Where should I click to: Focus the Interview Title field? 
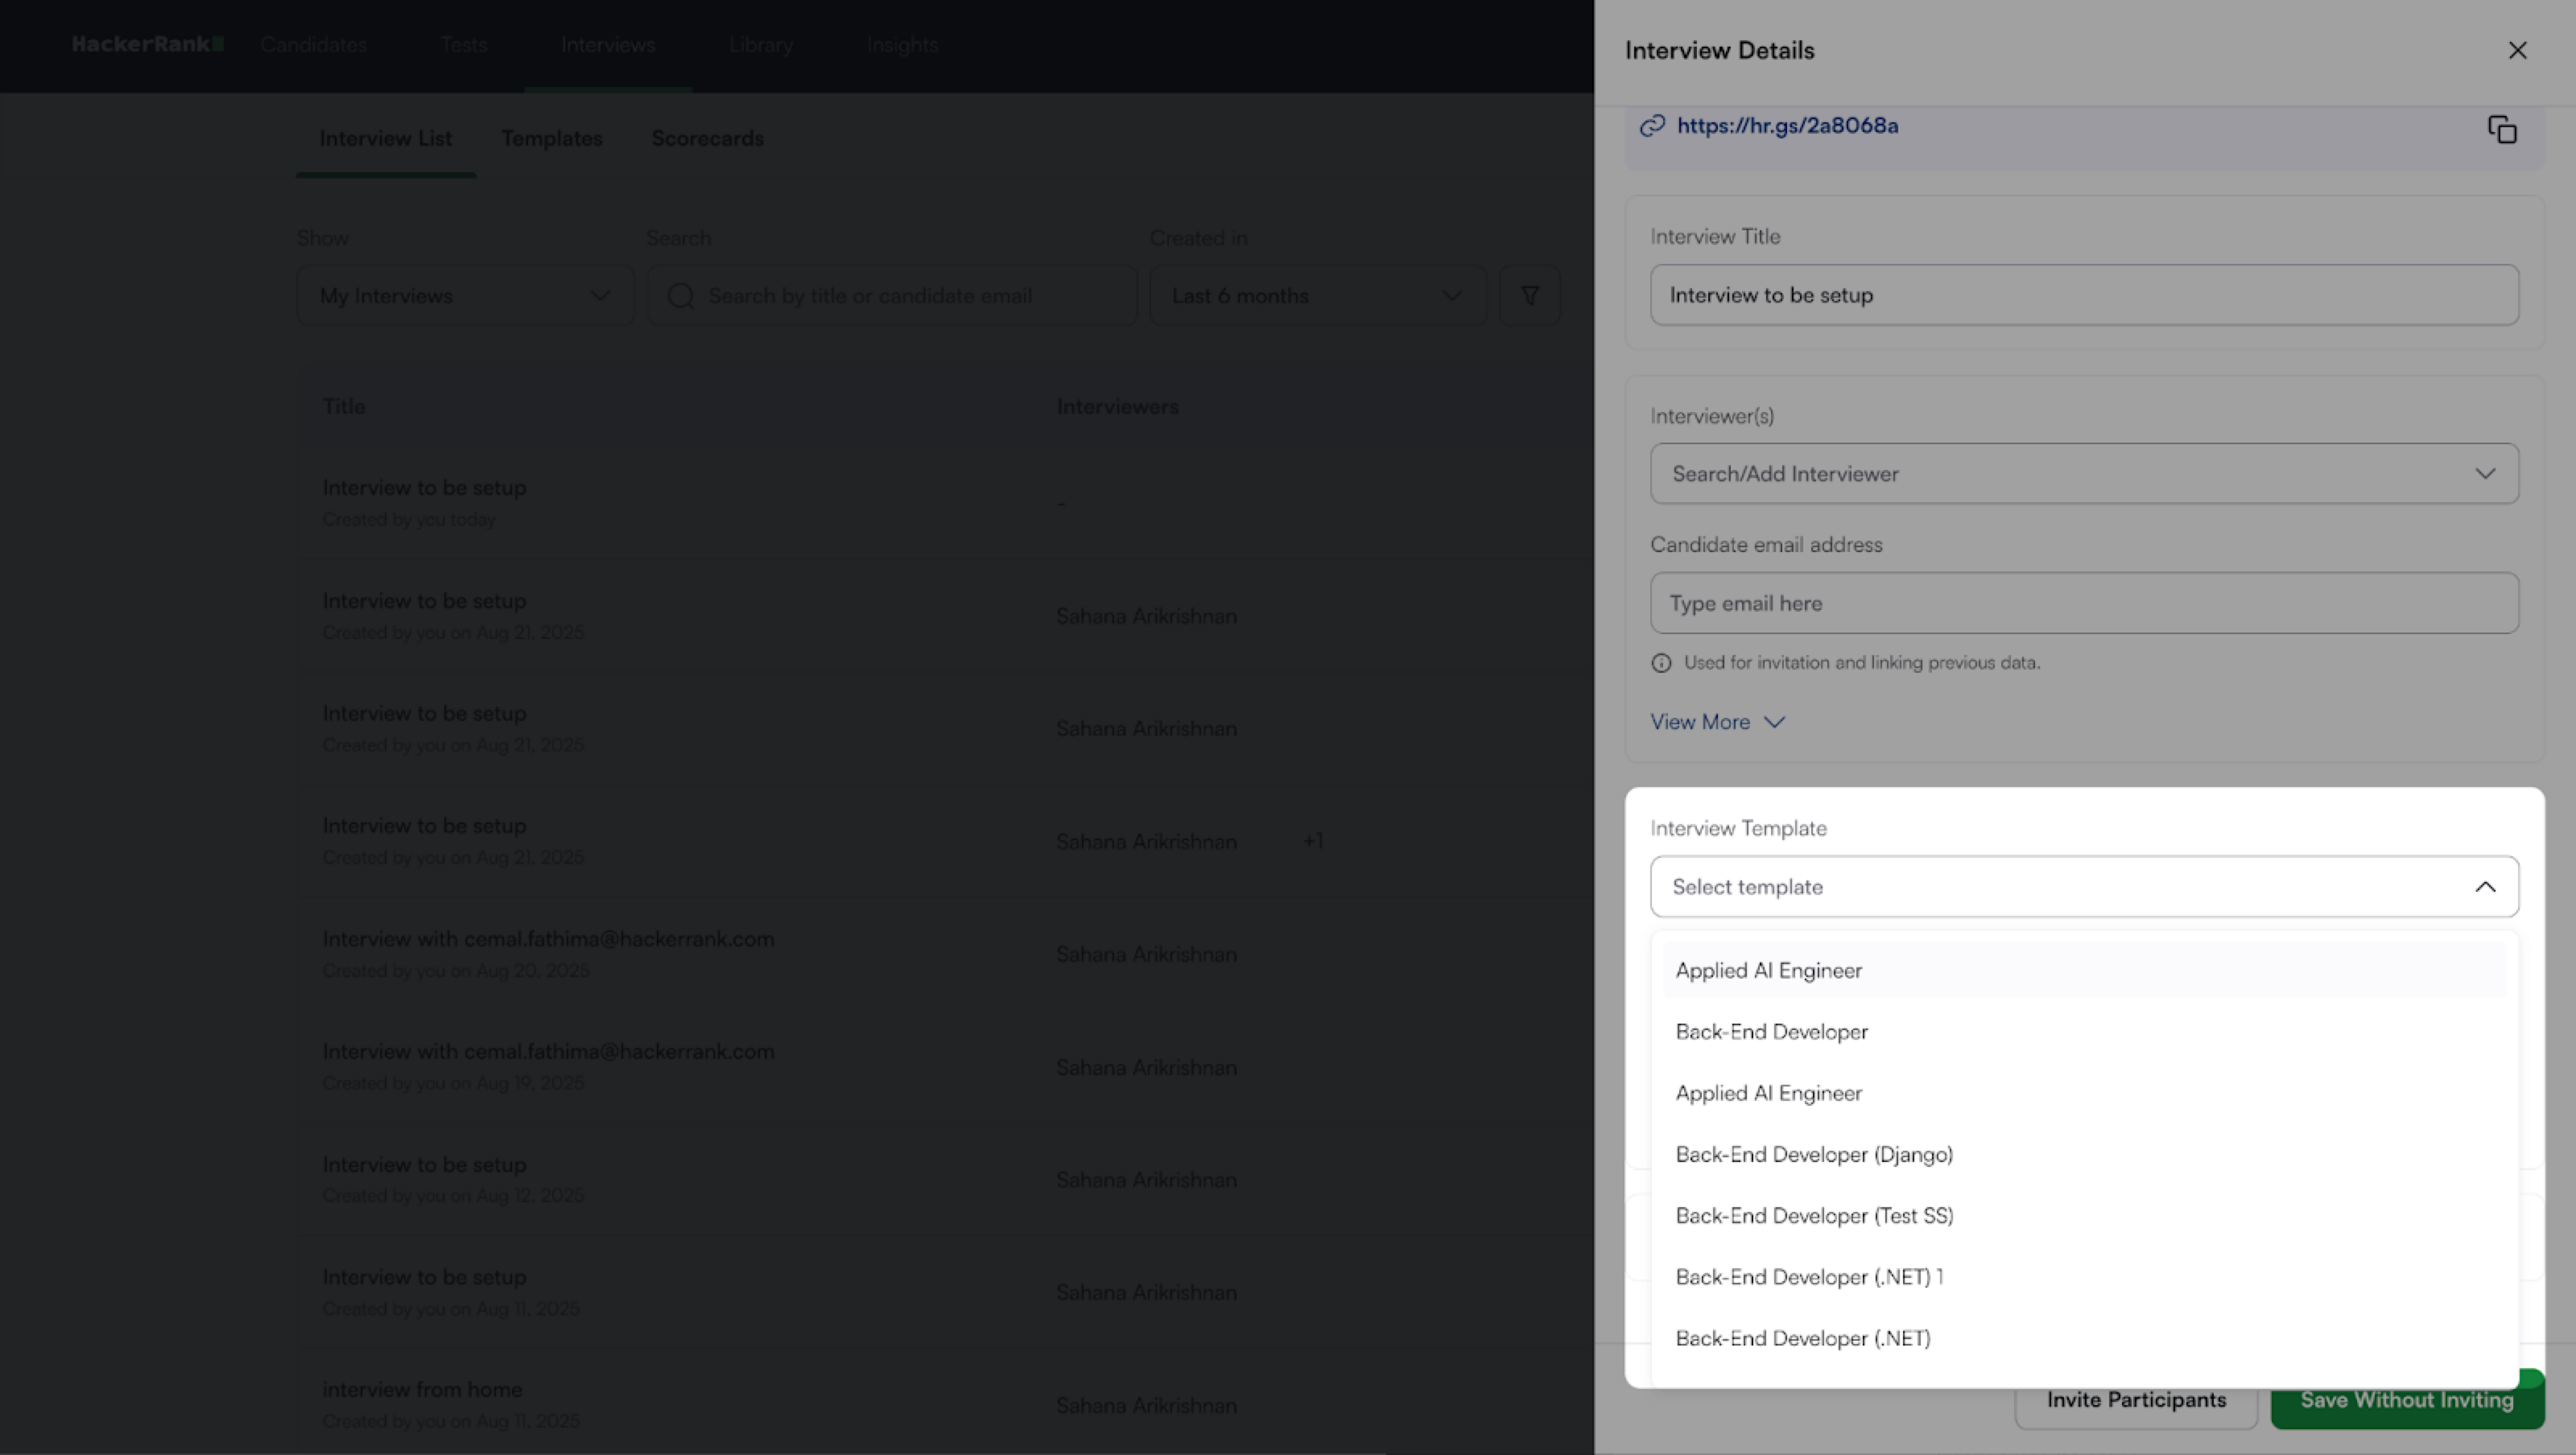tap(2084, 295)
